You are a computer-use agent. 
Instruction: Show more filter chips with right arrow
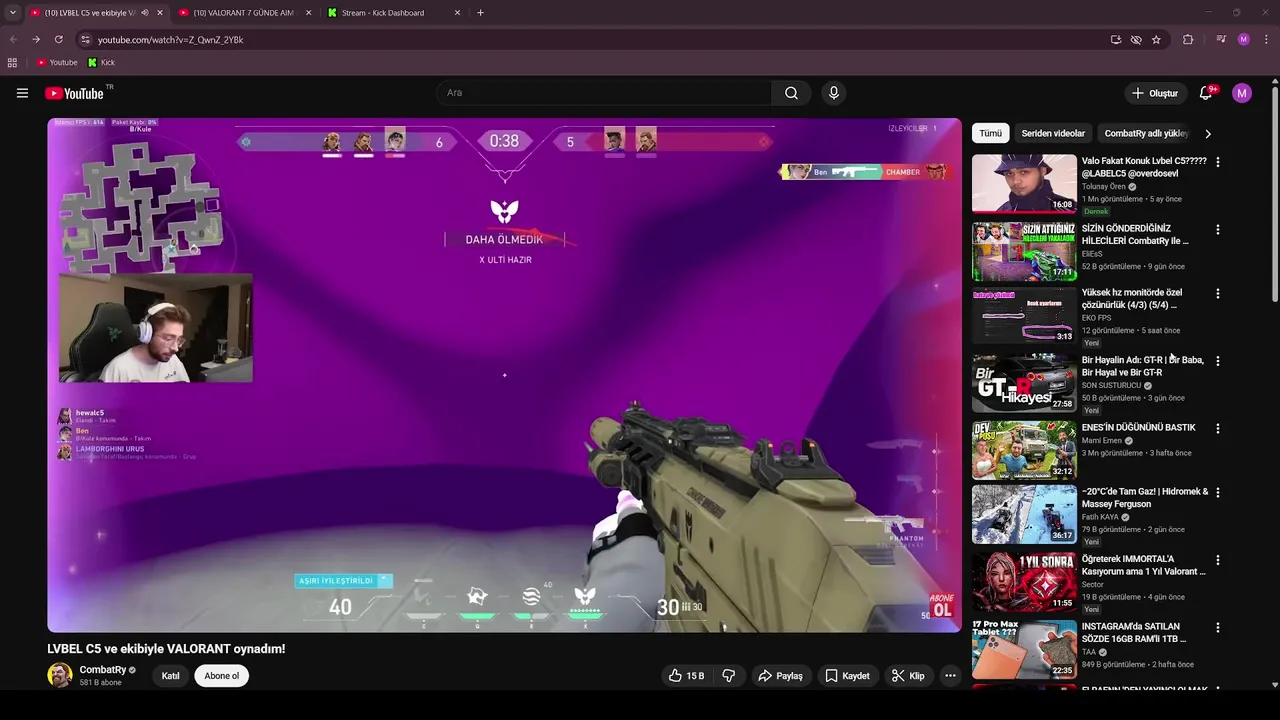1208,133
